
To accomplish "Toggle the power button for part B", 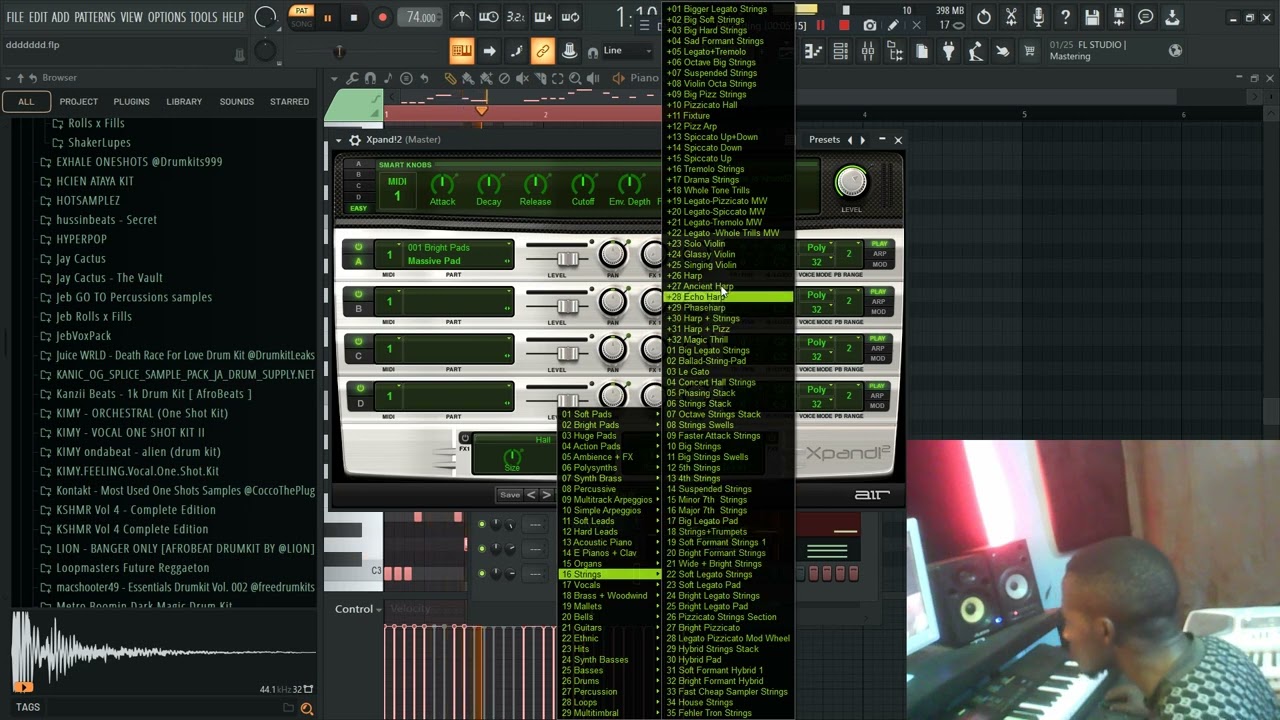I will pyautogui.click(x=358, y=295).
